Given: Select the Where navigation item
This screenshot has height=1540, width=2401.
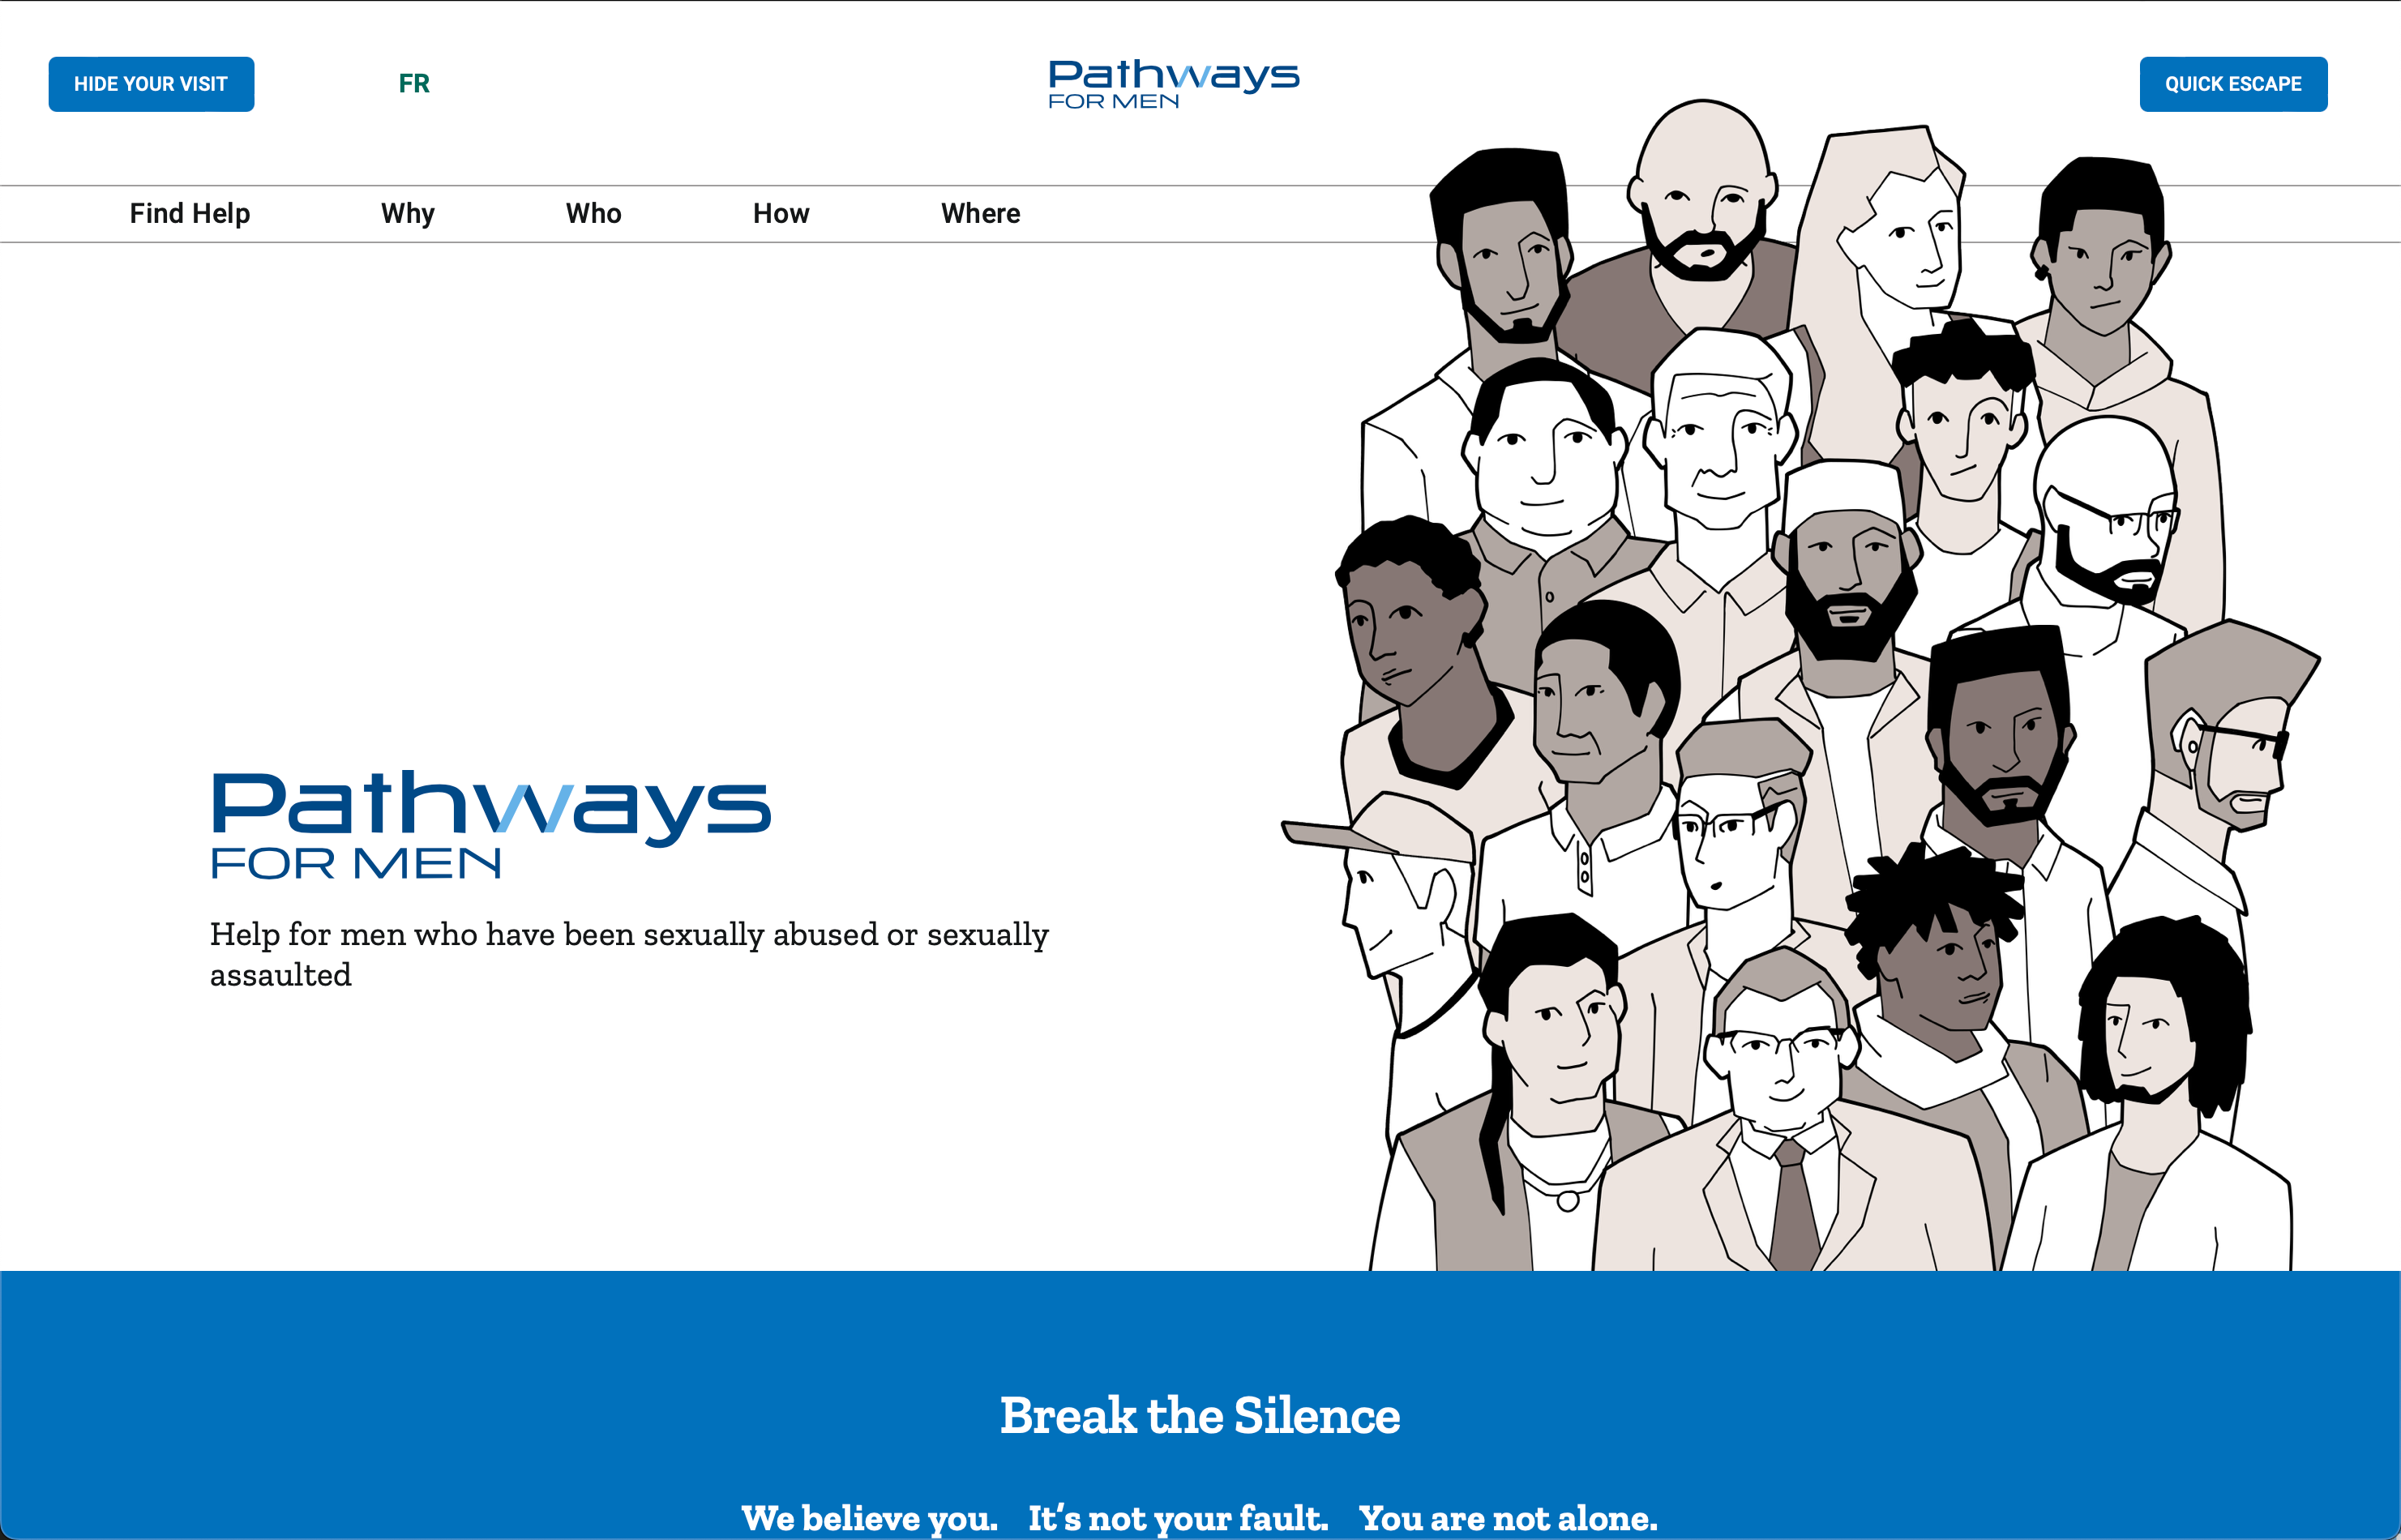Looking at the screenshot, I should [x=978, y=212].
